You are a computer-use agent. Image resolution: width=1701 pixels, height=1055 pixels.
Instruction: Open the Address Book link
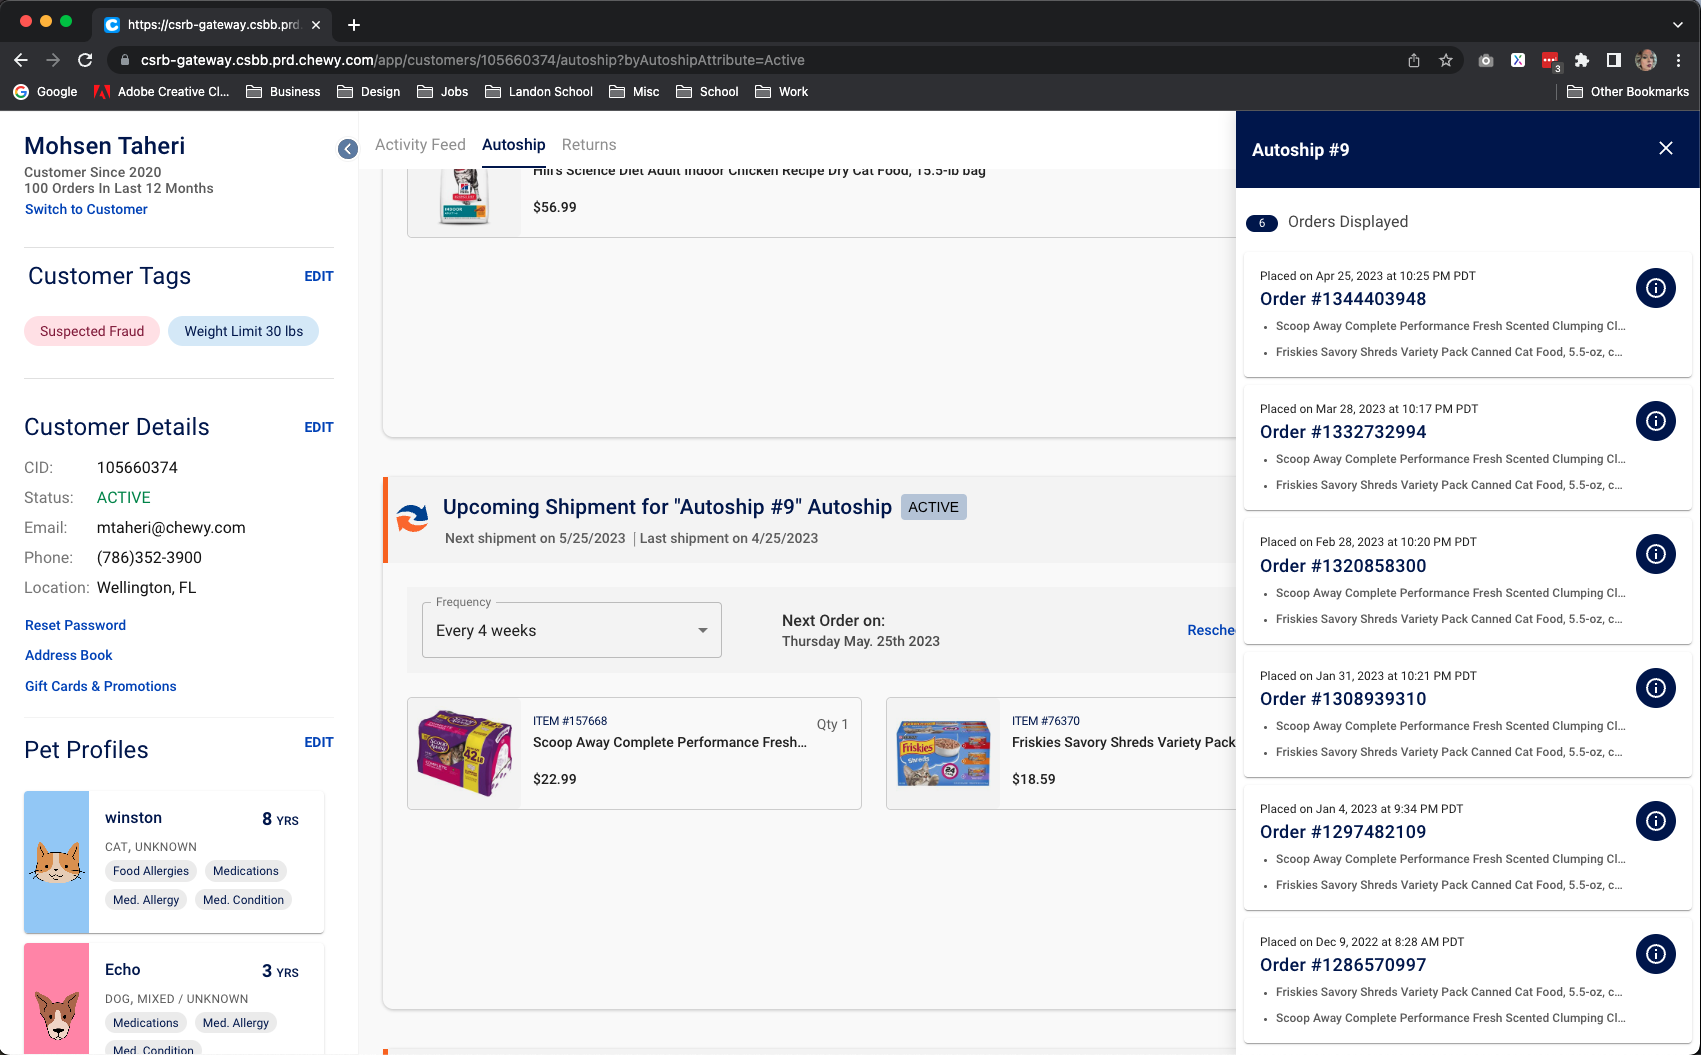coord(69,655)
